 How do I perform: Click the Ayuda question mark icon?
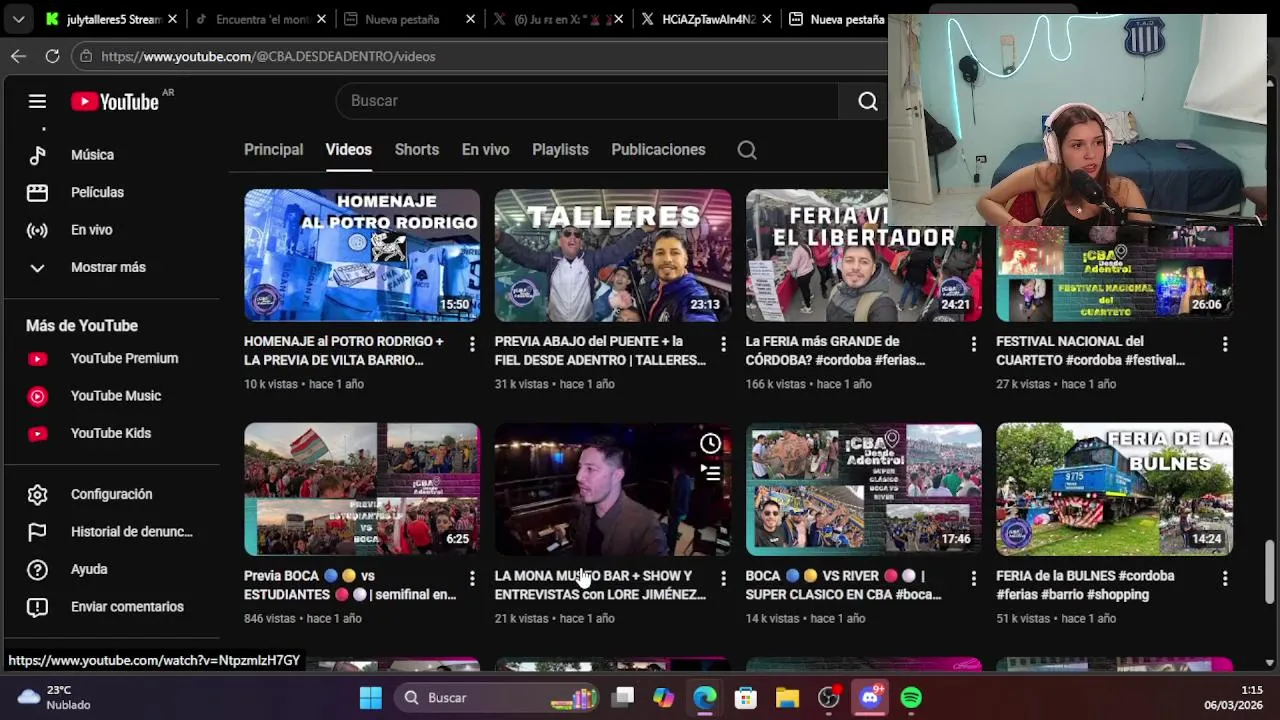[37, 569]
